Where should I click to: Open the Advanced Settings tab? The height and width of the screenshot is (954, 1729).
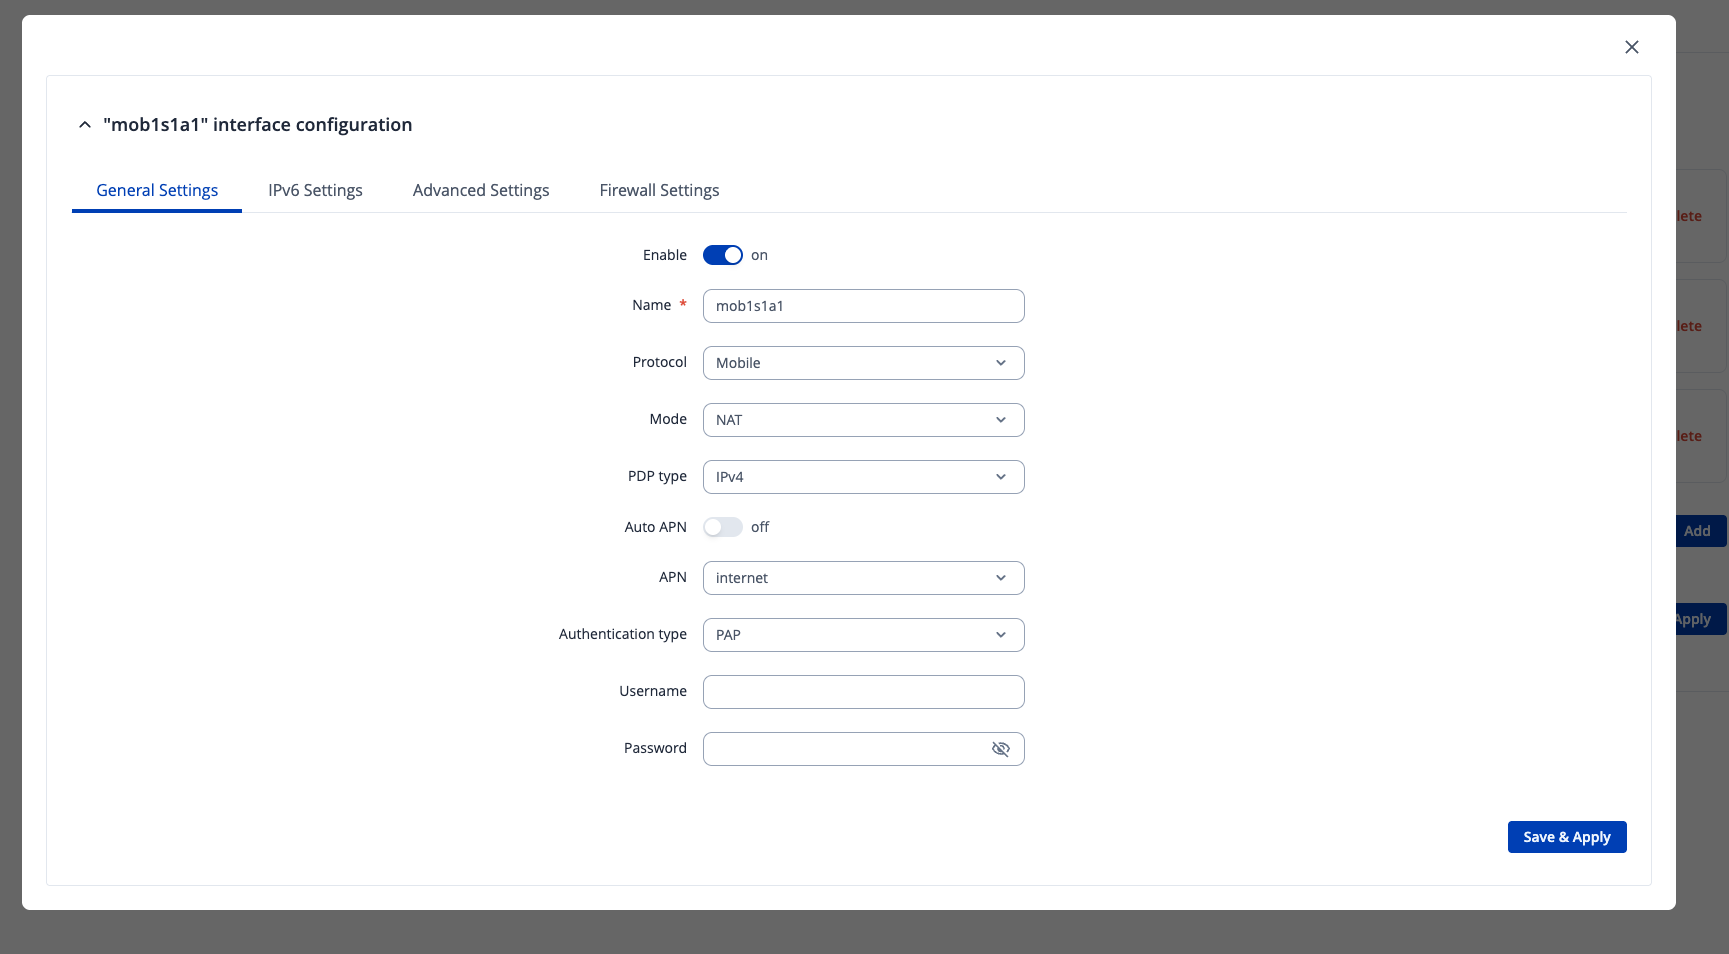click(481, 190)
